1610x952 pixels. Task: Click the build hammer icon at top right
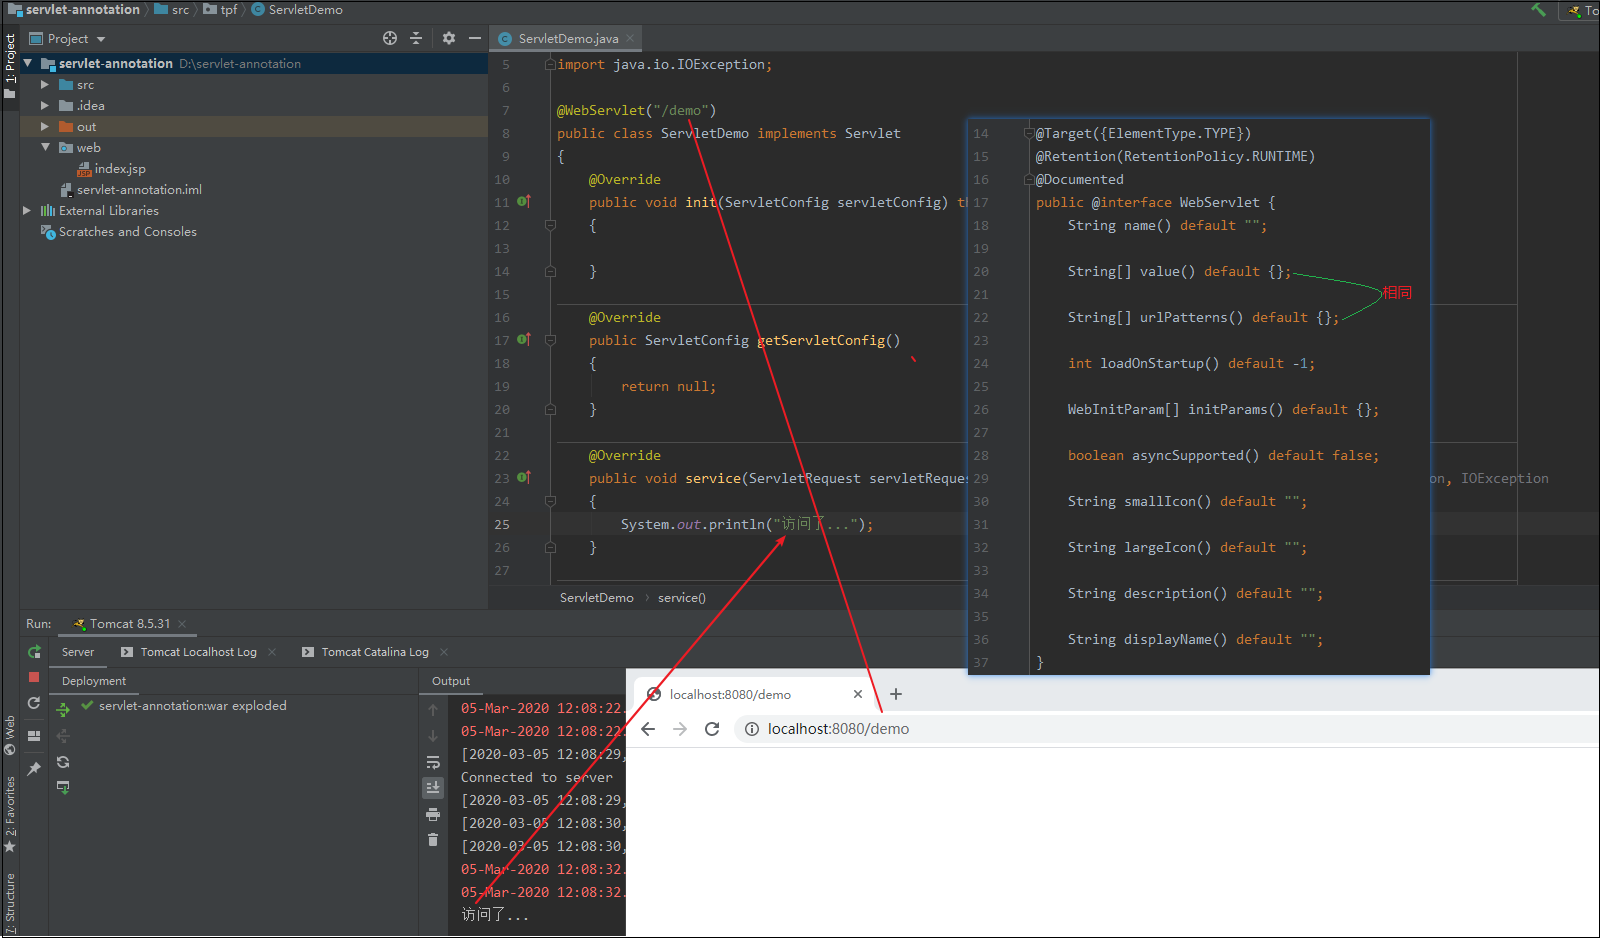coord(1539,10)
